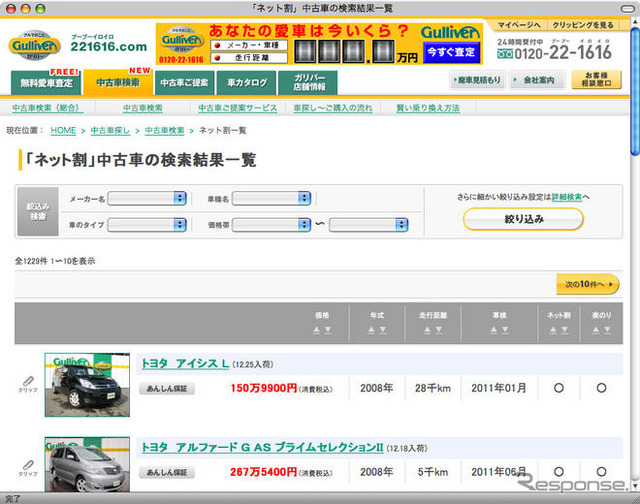Click 今すぐ査定 in the banner
Screen dimensions: 640x504
[x=451, y=52]
